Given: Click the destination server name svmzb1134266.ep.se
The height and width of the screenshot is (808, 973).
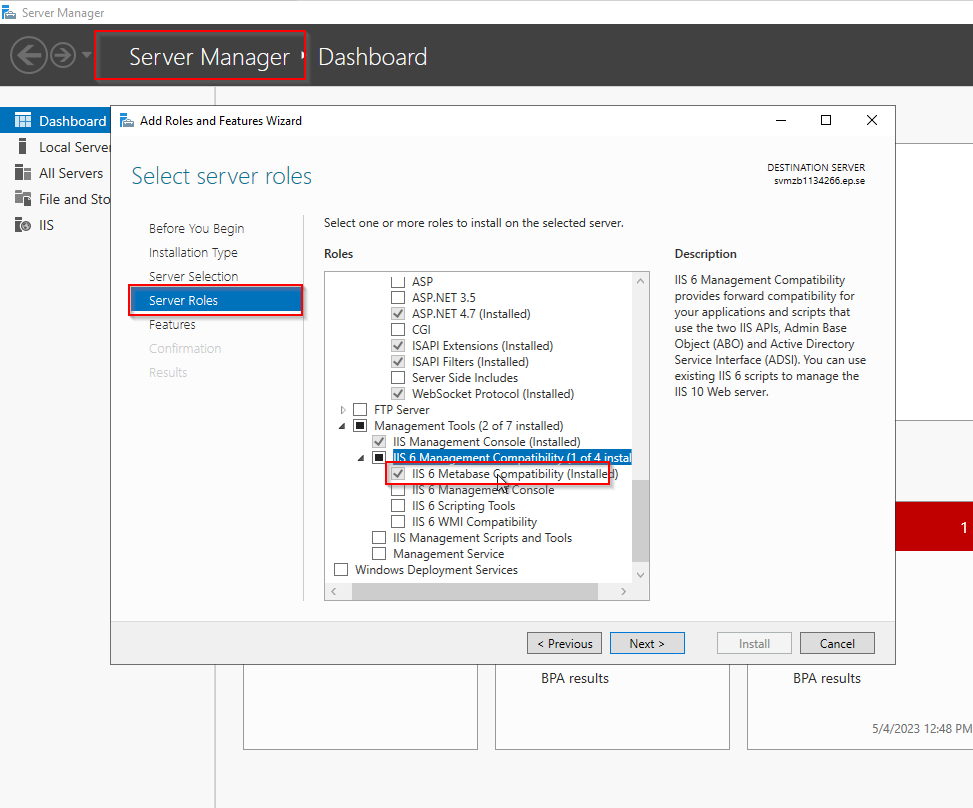Looking at the screenshot, I should pyautogui.click(x=819, y=181).
